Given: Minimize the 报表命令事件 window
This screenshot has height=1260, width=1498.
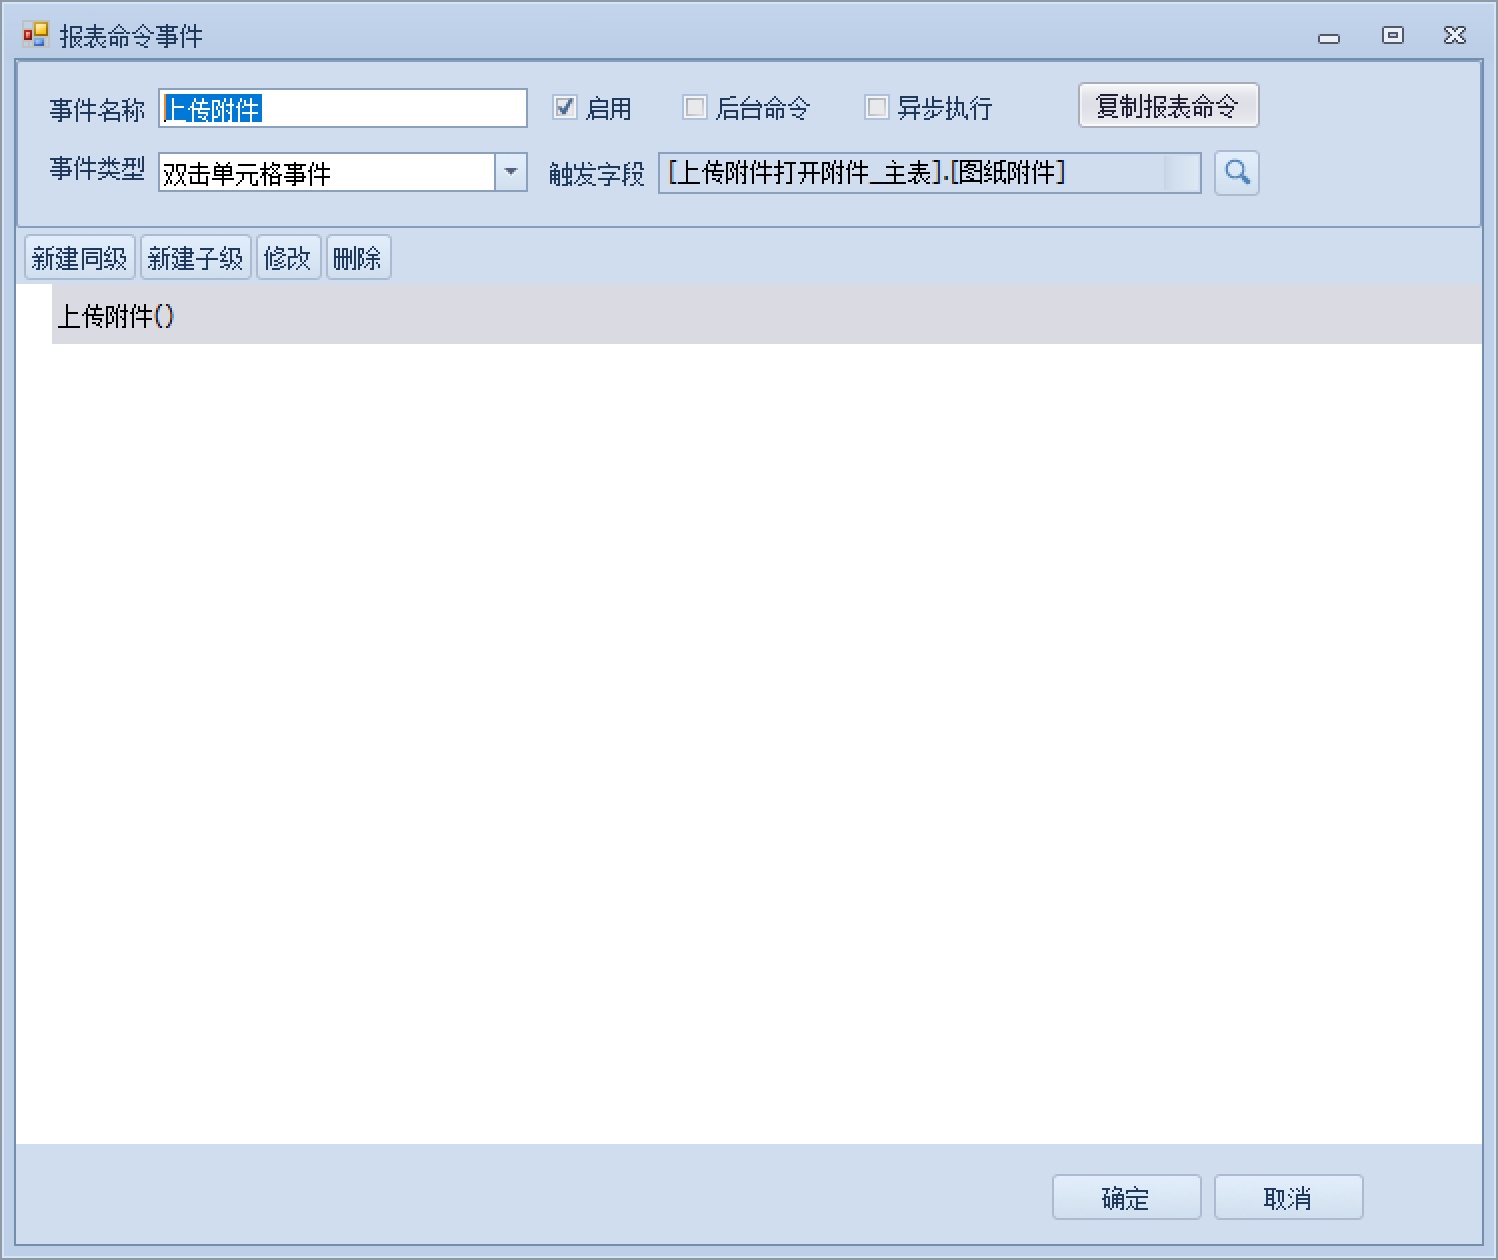Looking at the screenshot, I should pos(1328,37).
